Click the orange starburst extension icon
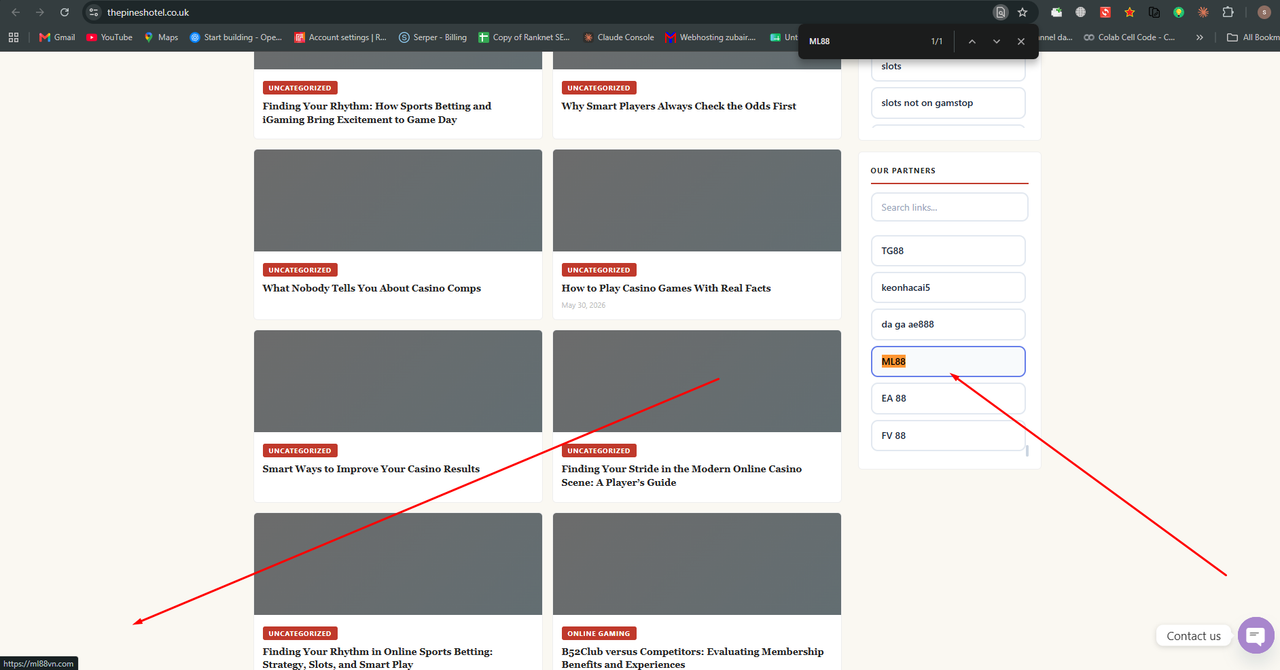 [x=1203, y=12]
